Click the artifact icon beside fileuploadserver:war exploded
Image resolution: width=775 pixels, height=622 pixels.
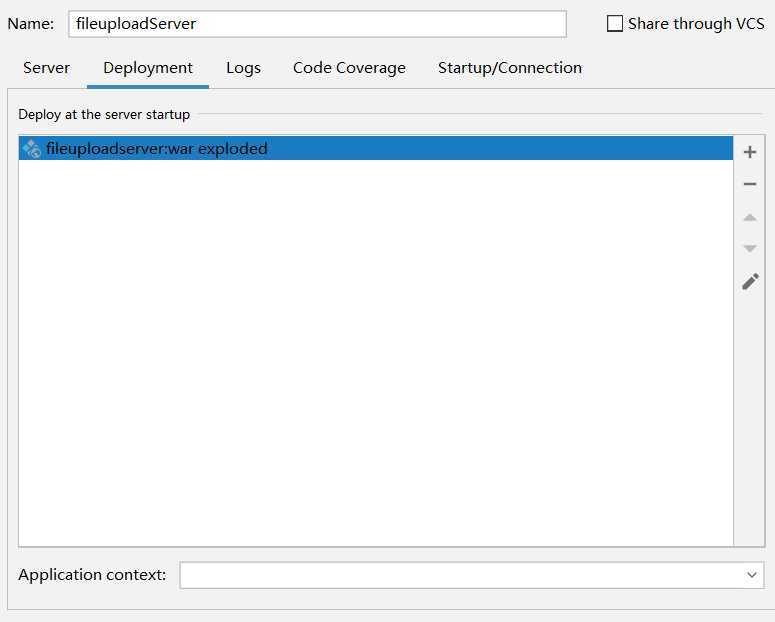[x=32, y=149]
